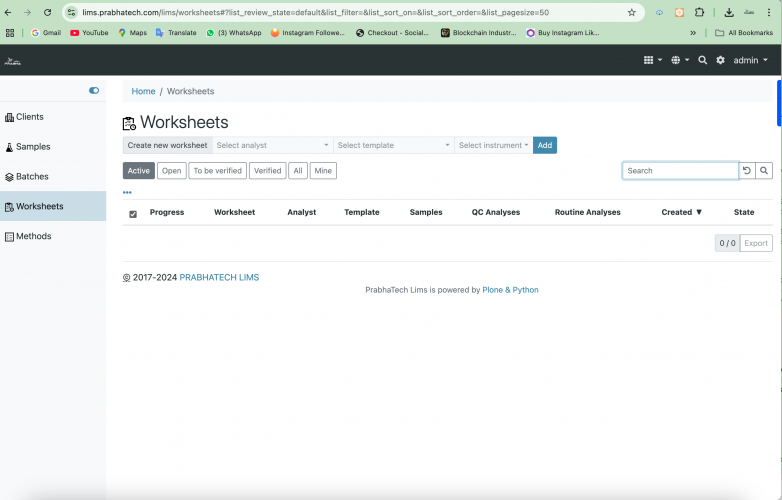Click the Worksheet column header

[x=234, y=212]
